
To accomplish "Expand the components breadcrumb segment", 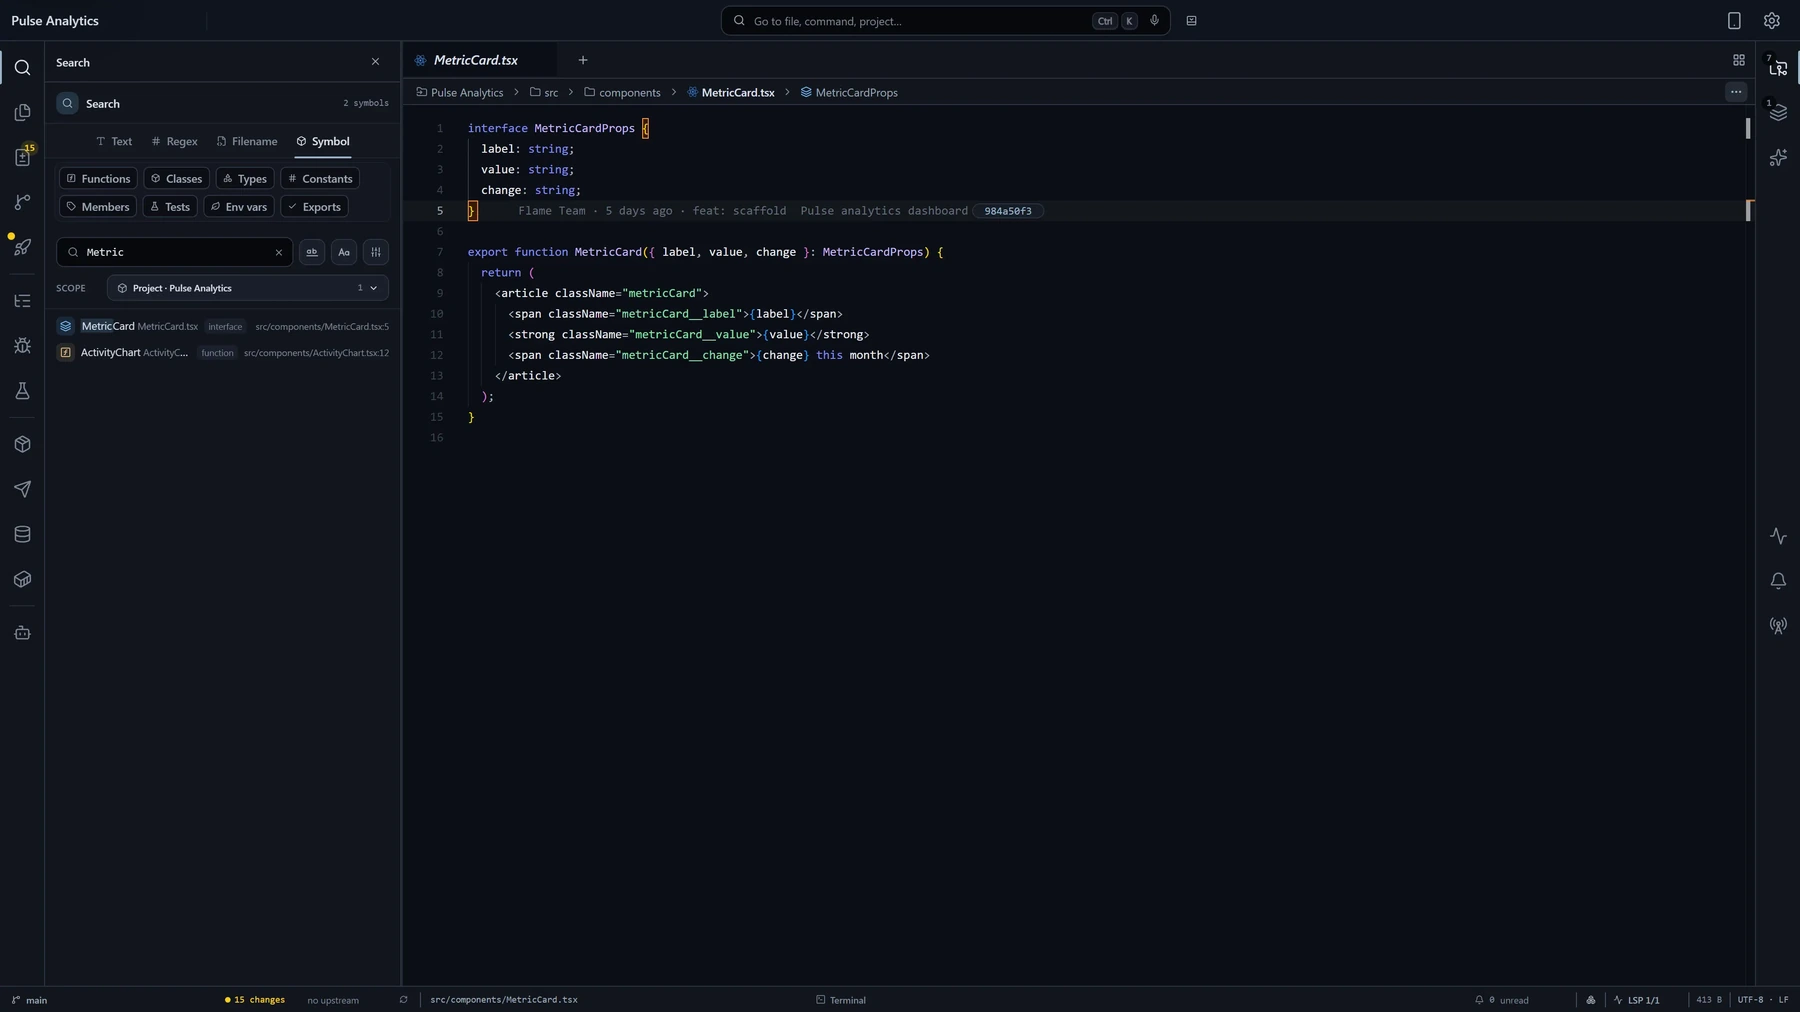I will [x=622, y=92].
